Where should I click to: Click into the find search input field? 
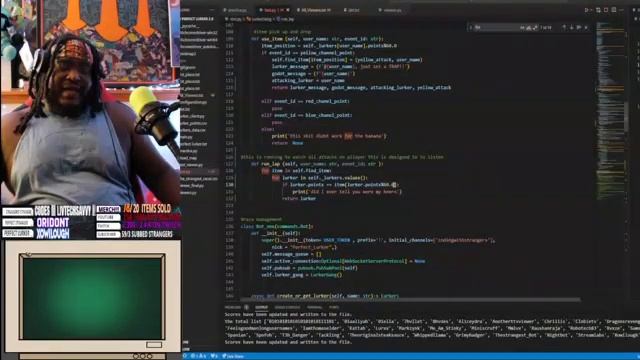click(496, 27)
